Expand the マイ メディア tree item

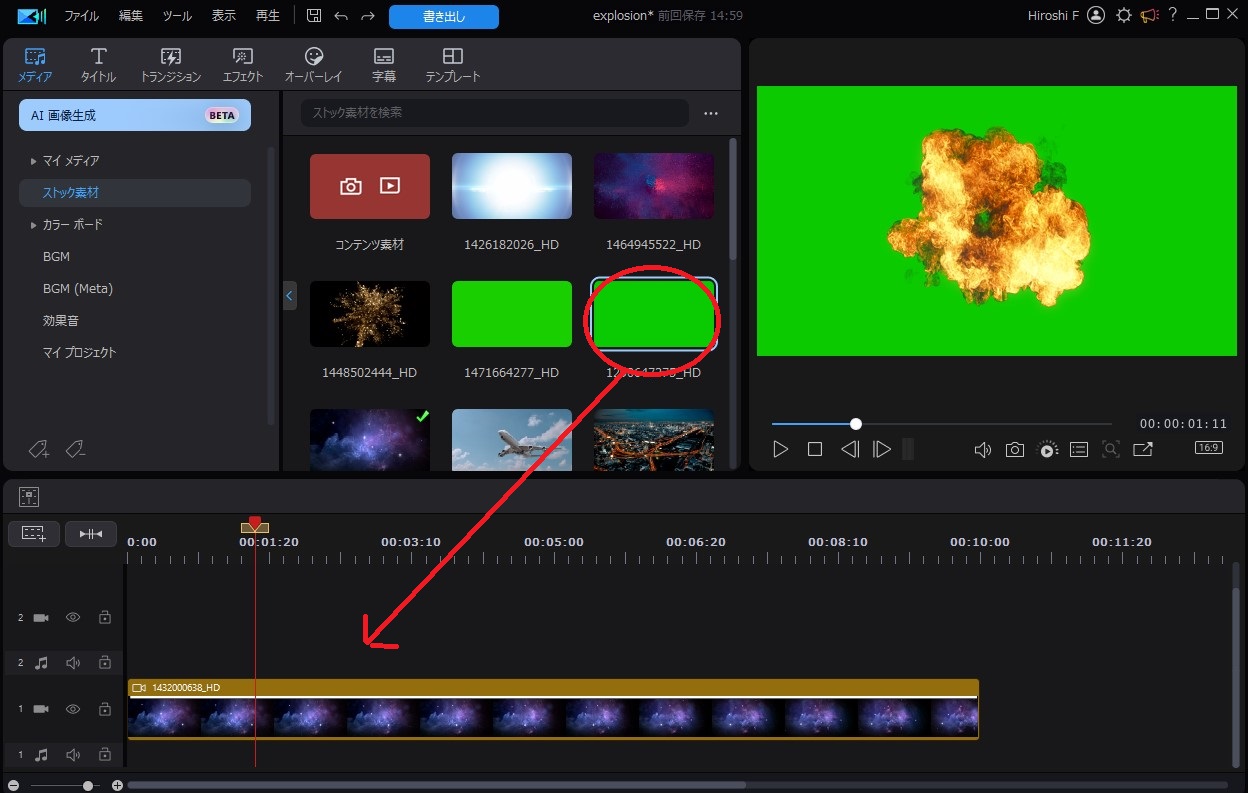(33, 161)
